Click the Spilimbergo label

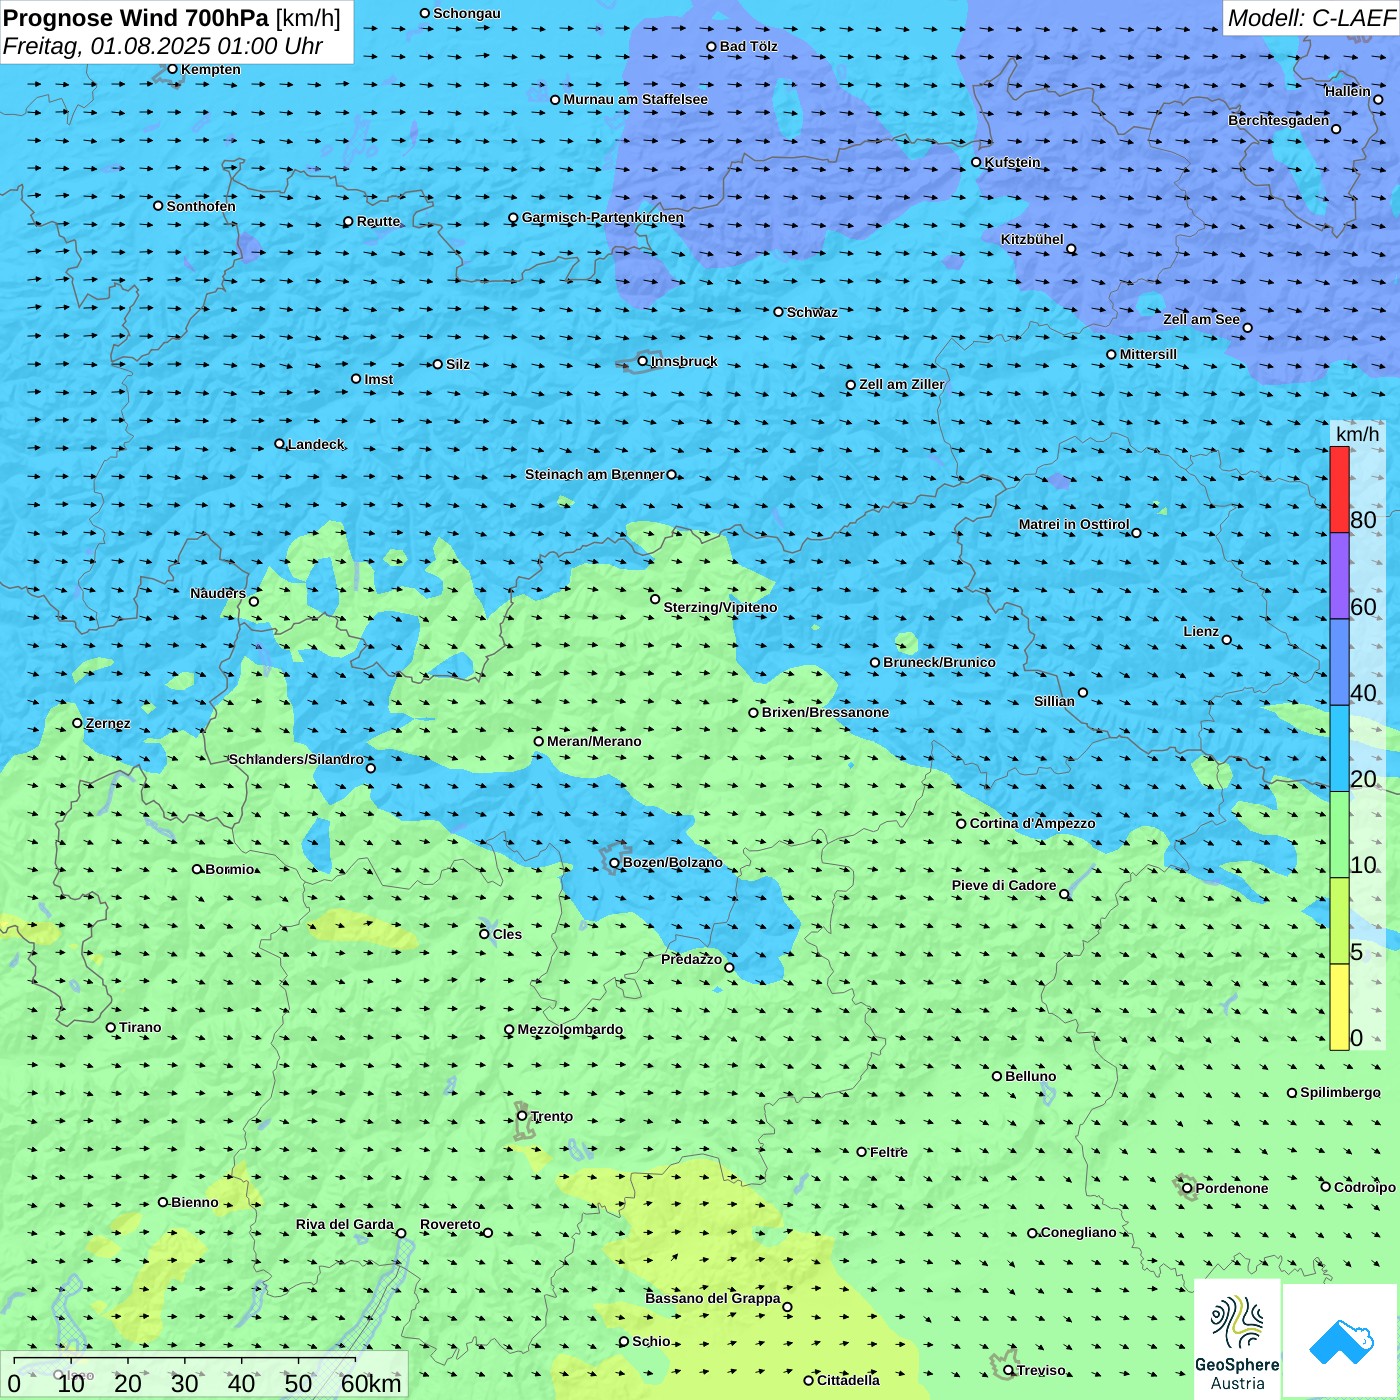tap(1340, 1092)
